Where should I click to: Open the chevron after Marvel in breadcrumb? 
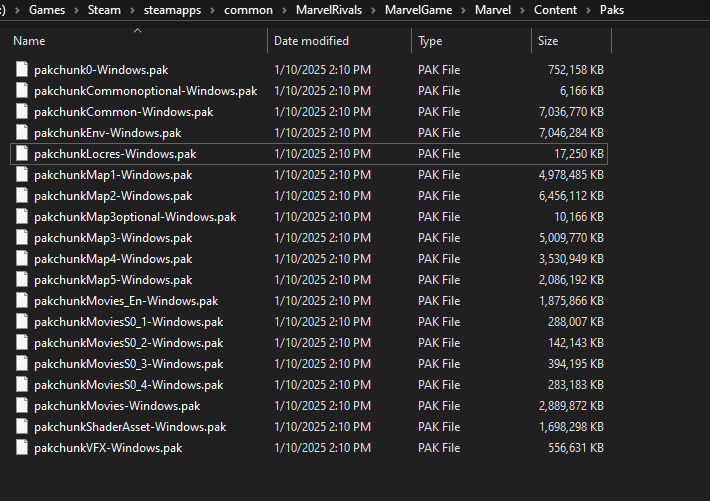pos(522,10)
